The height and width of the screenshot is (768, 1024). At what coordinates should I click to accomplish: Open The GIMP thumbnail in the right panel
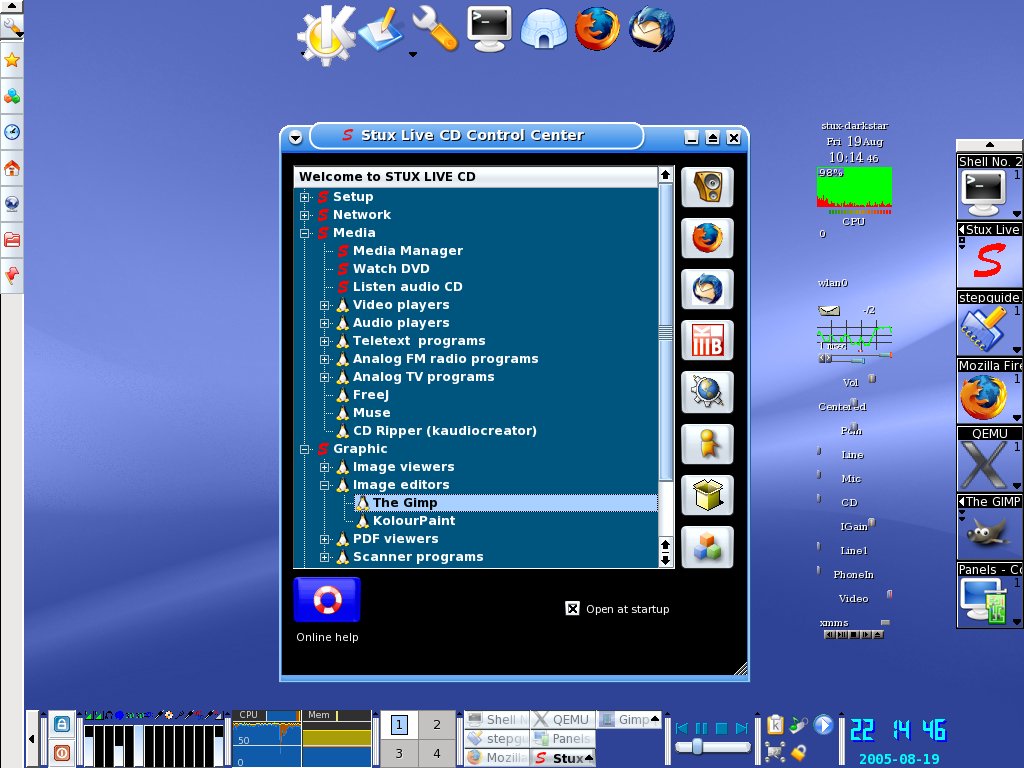pos(989,526)
